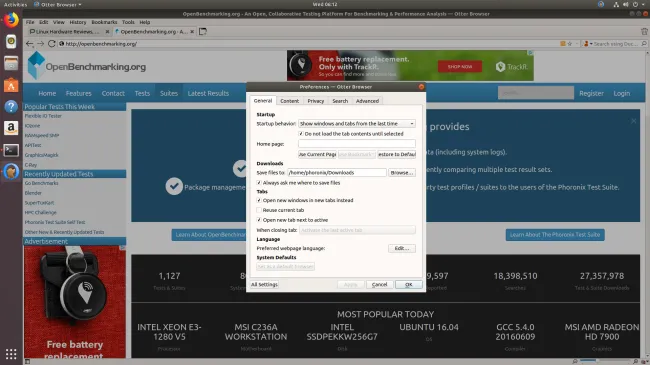The width and height of the screenshot is (650, 365).
Task: Click OK in Preferences dialog
Action: pos(409,285)
